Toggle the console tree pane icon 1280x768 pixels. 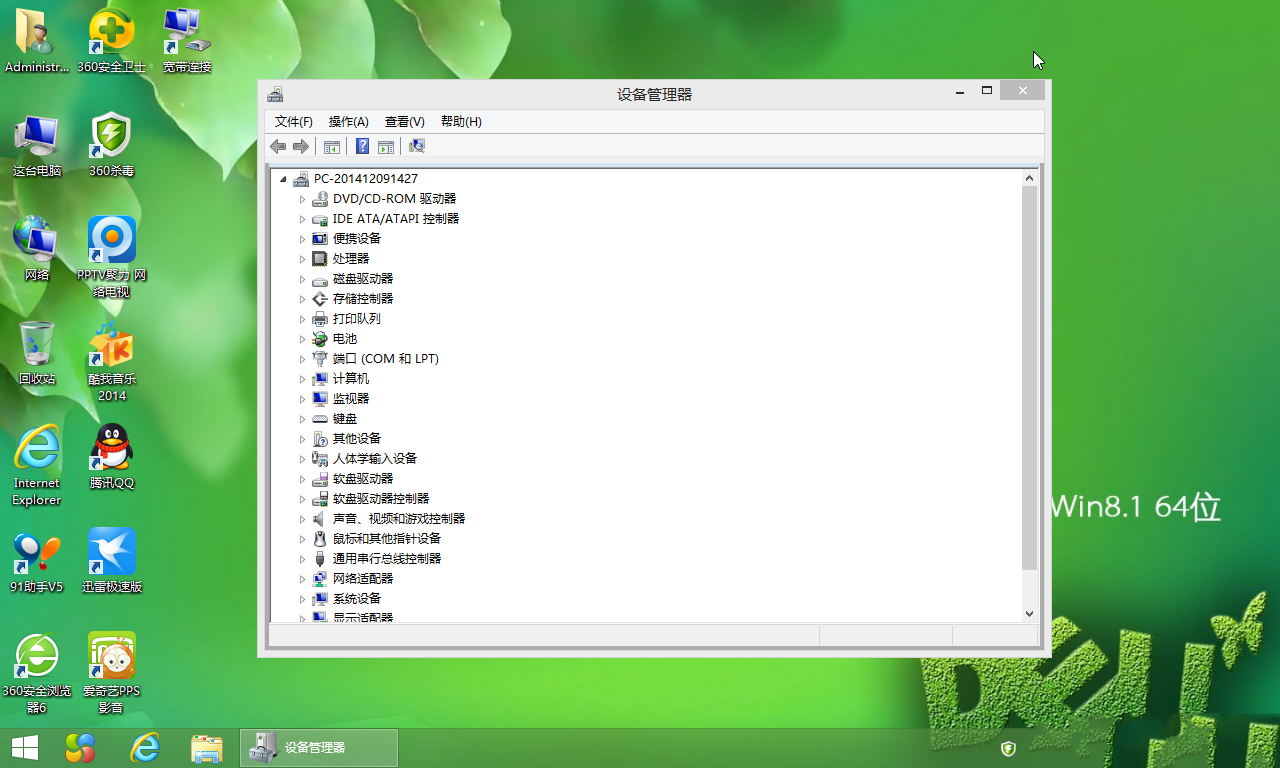point(331,146)
